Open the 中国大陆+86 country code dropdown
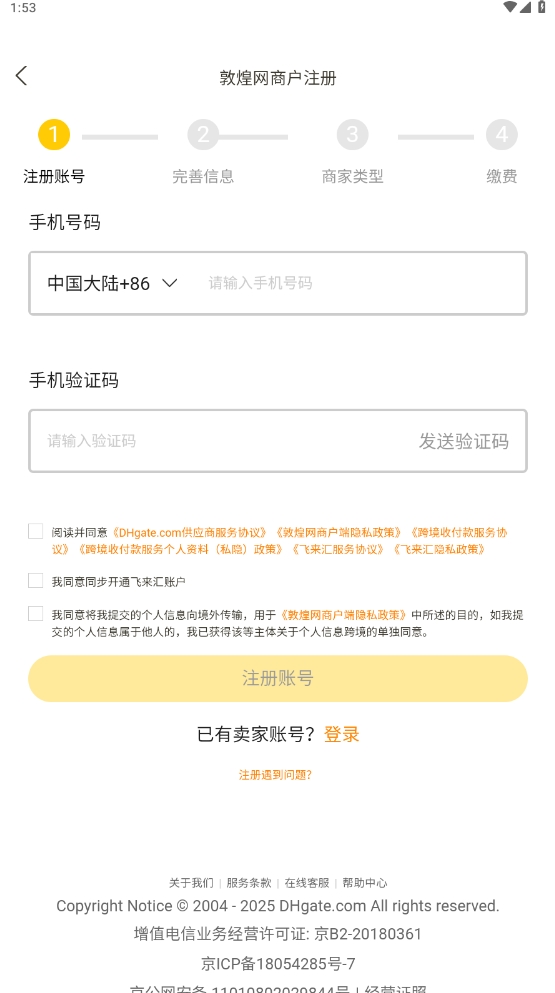This screenshot has width=555, height=993. (x=112, y=283)
